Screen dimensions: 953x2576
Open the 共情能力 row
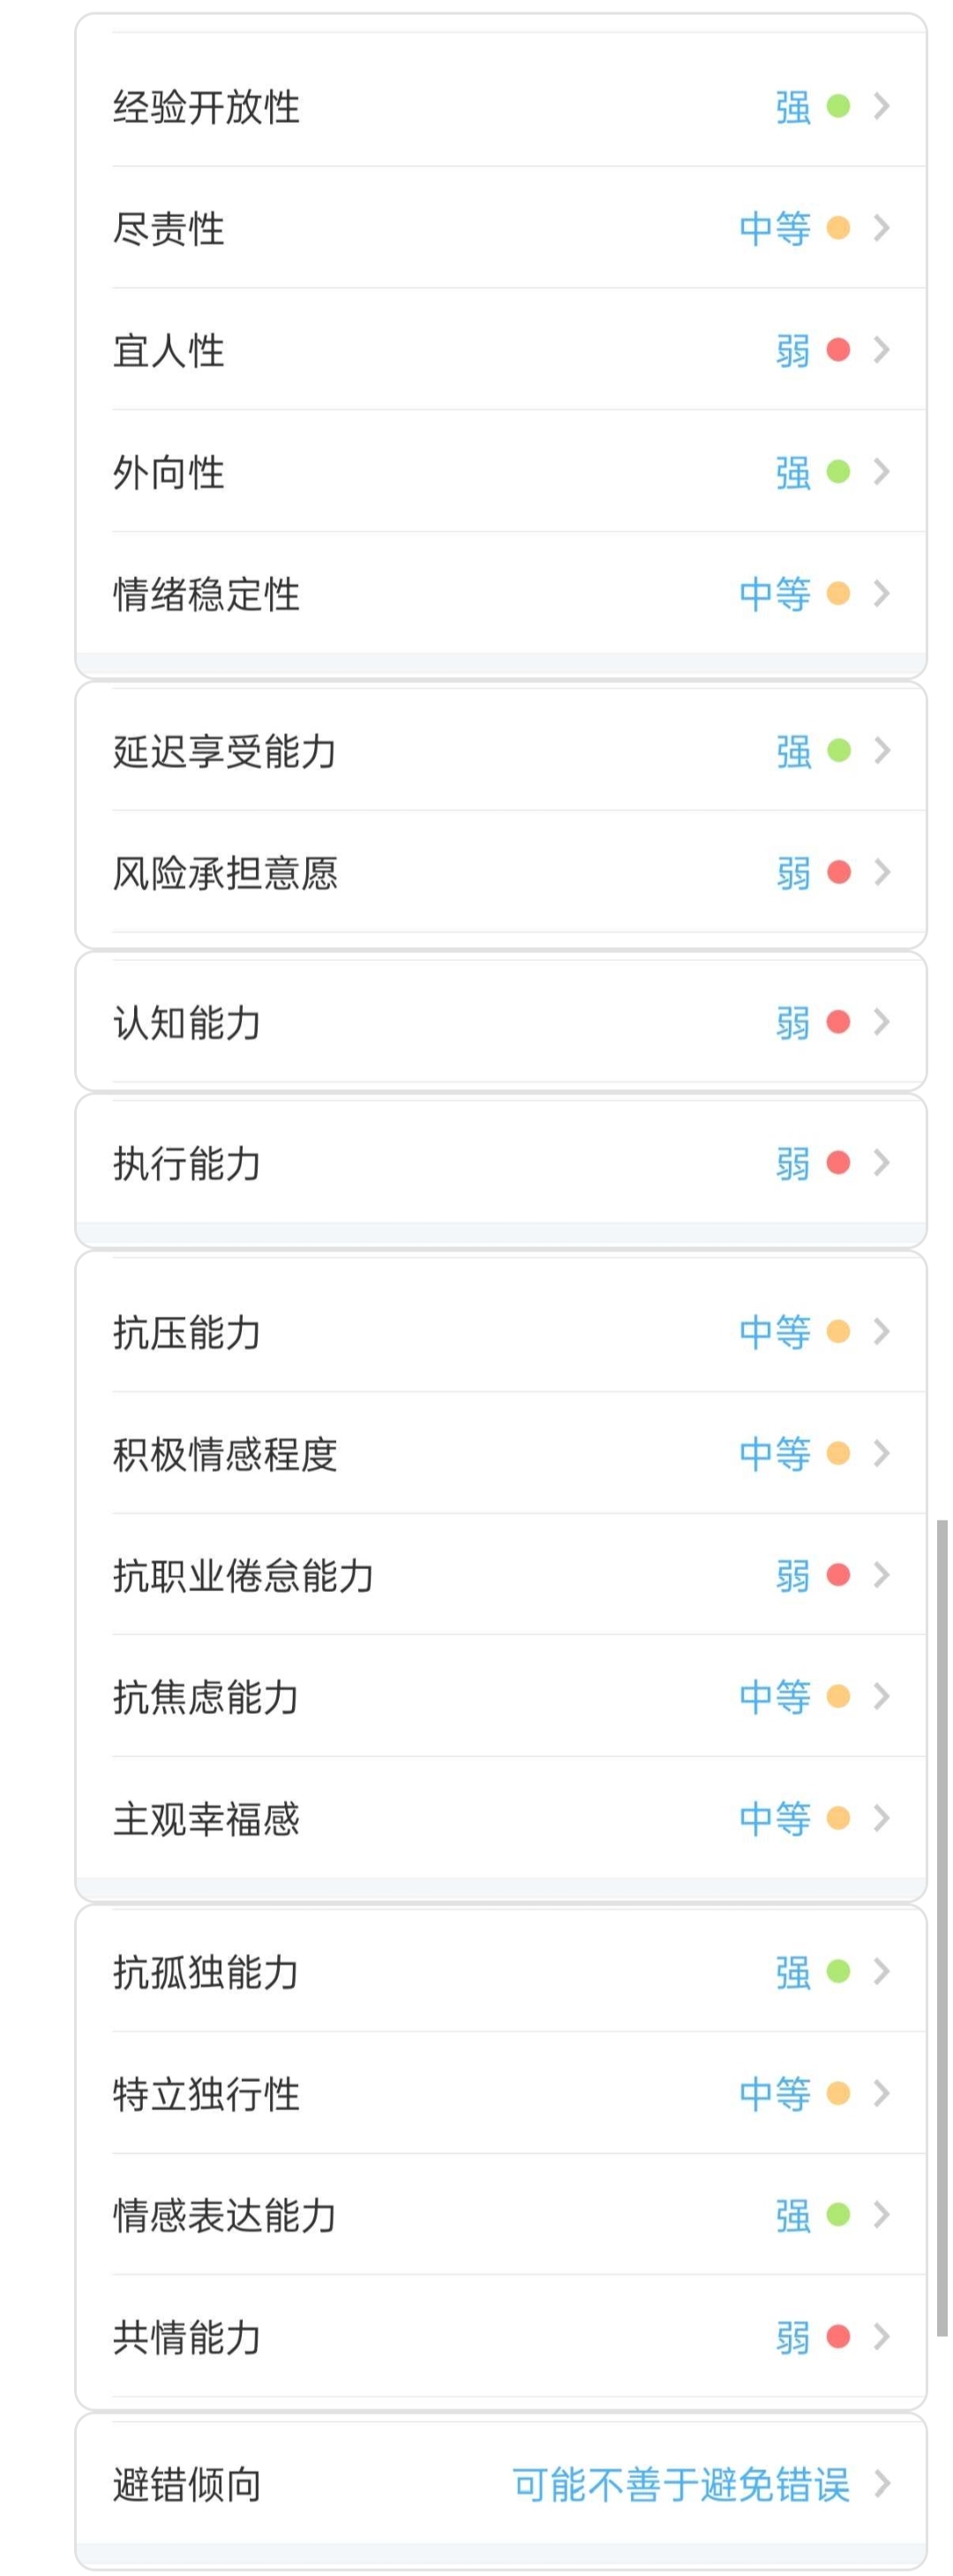point(501,2337)
